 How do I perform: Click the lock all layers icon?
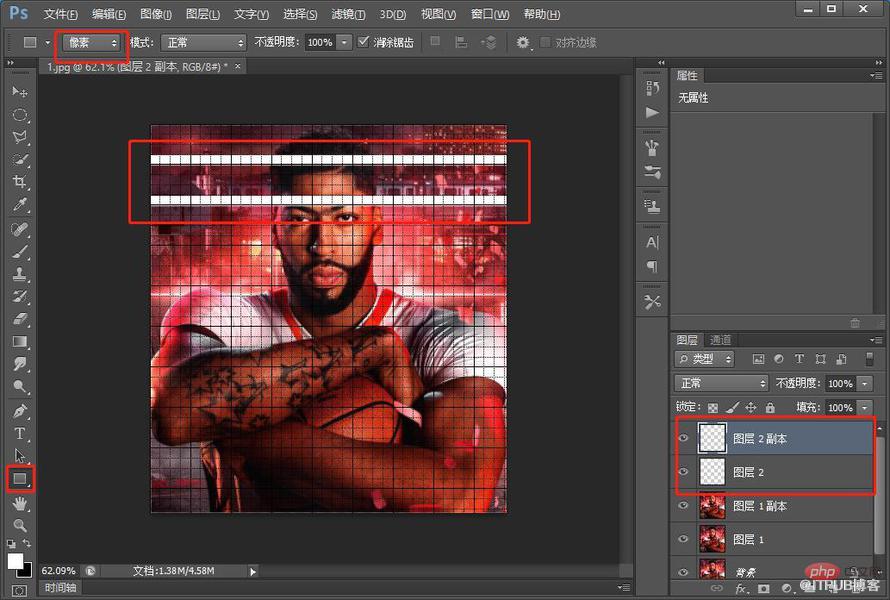(770, 408)
